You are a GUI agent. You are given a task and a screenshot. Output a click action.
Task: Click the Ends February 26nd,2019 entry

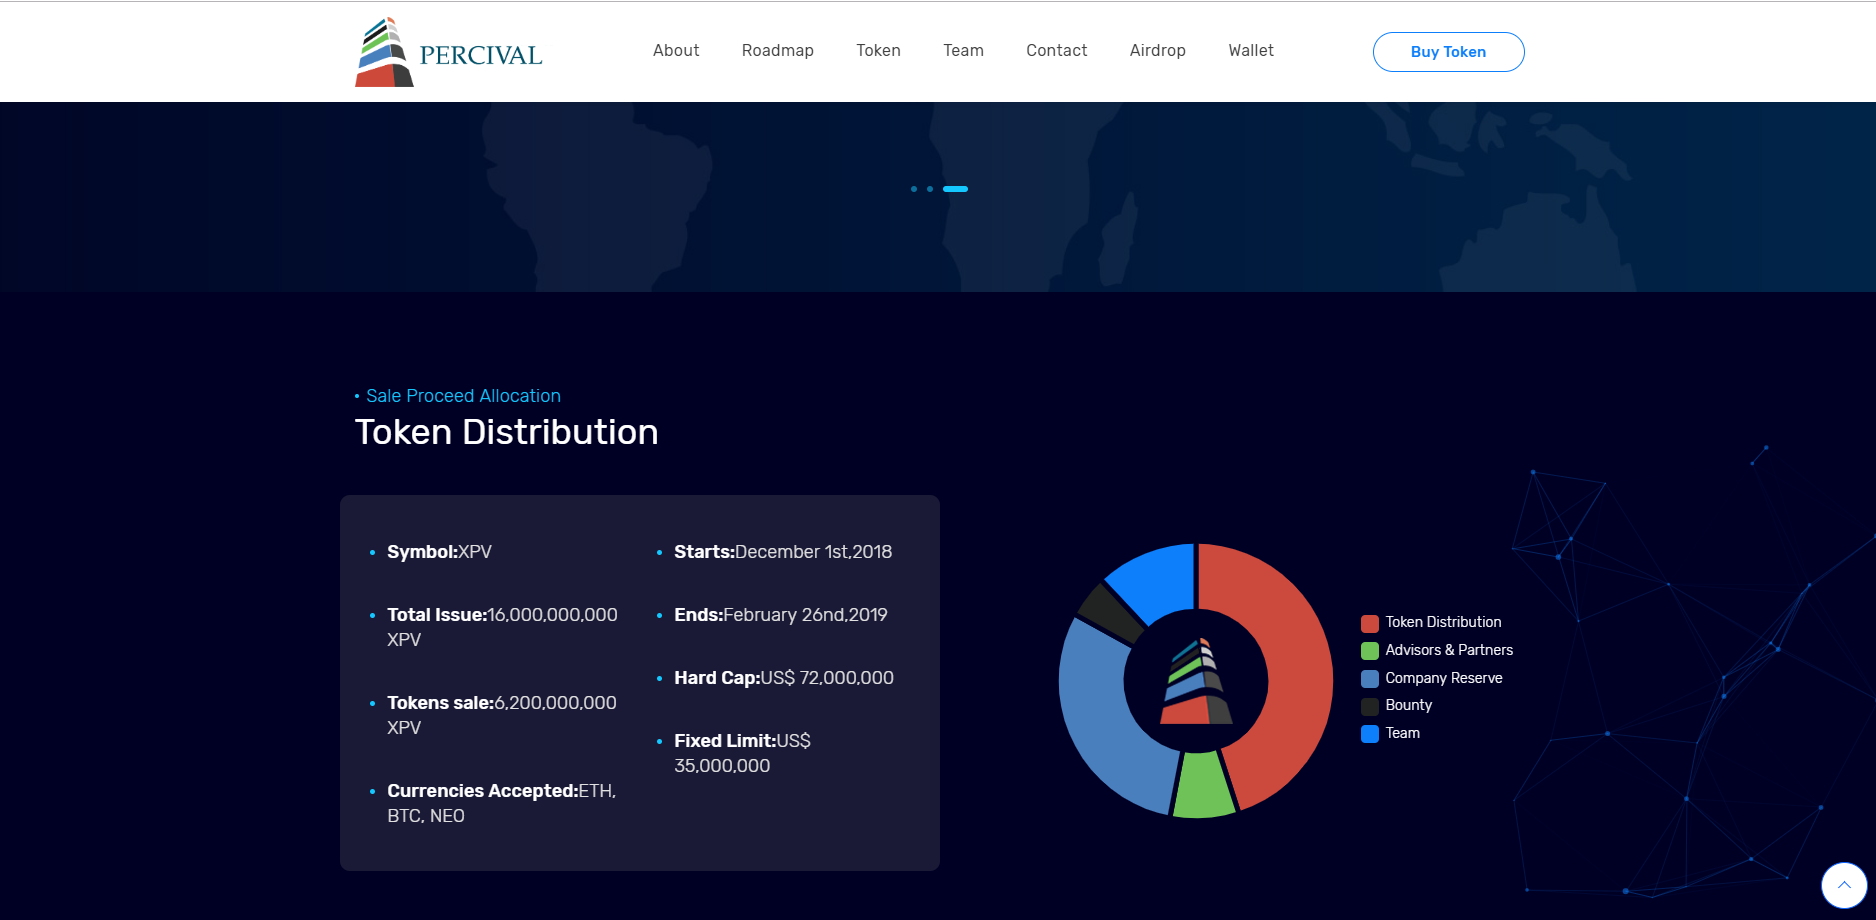(781, 615)
